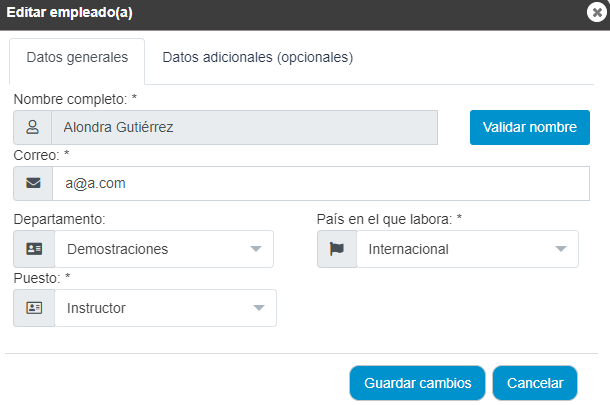Focus the Nombre completo field with Alondra Gutiérrez
The height and width of the screenshot is (405, 610).
244,128
